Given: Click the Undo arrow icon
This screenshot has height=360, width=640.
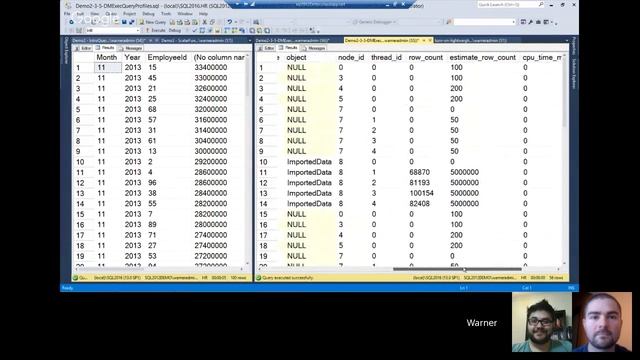Looking at the screenshot, I should pos(229,22).
